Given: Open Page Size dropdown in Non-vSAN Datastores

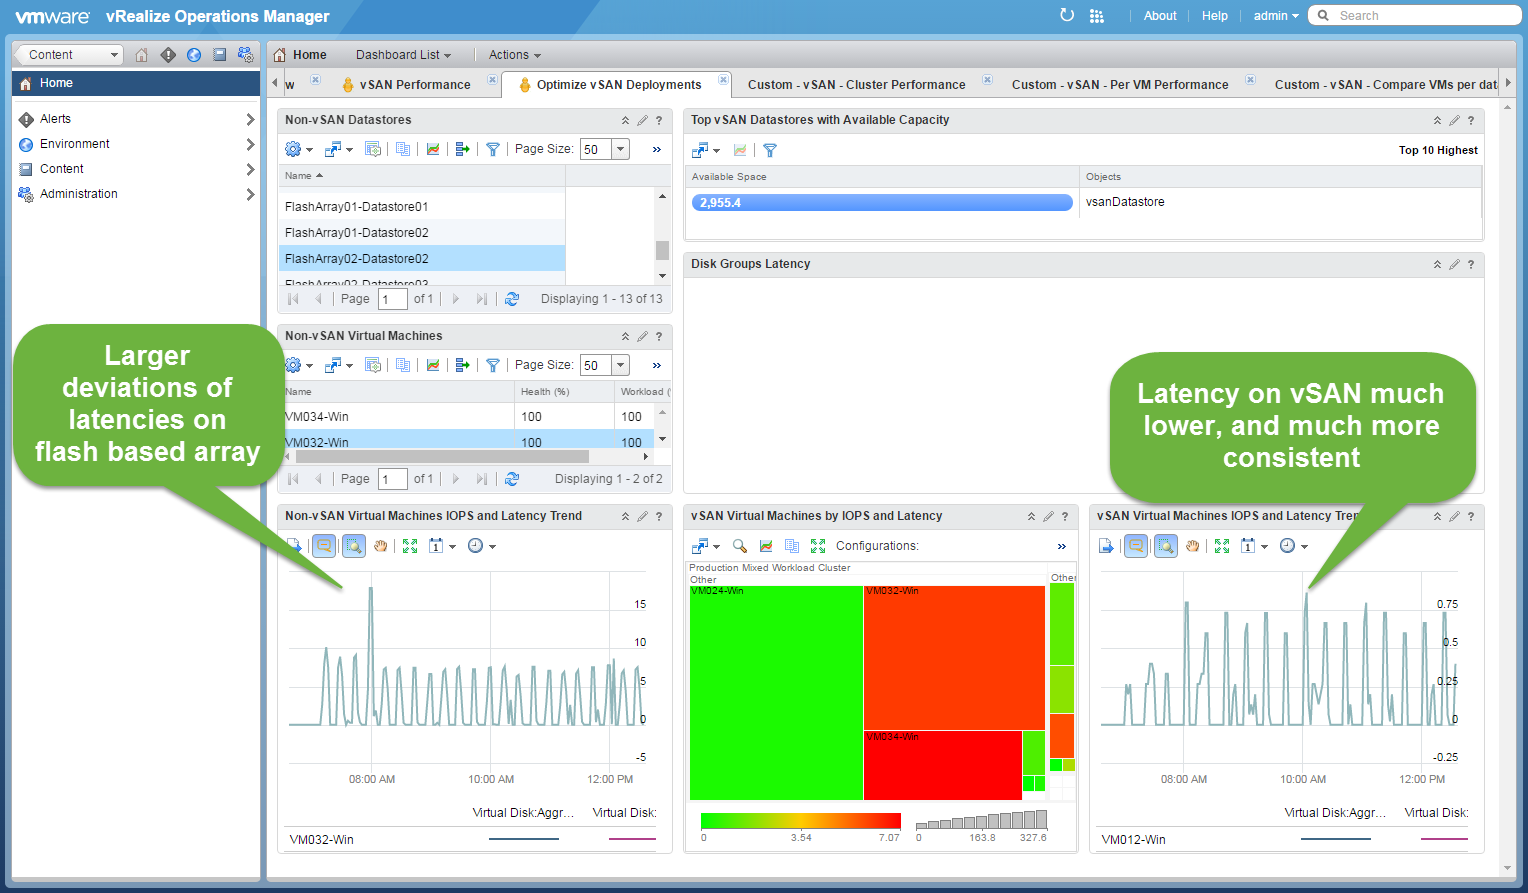Looking at the screenshot, I should click(621, 149).
